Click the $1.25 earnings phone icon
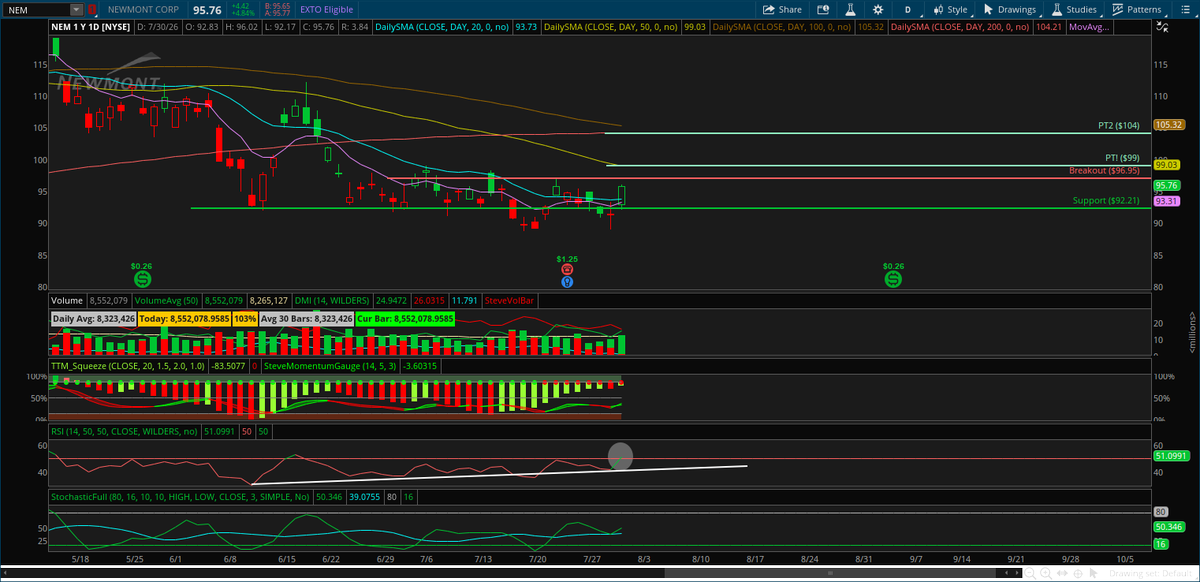Image resolution: width=1200 pixels, height=582 pixels. [x=567, y=269]
